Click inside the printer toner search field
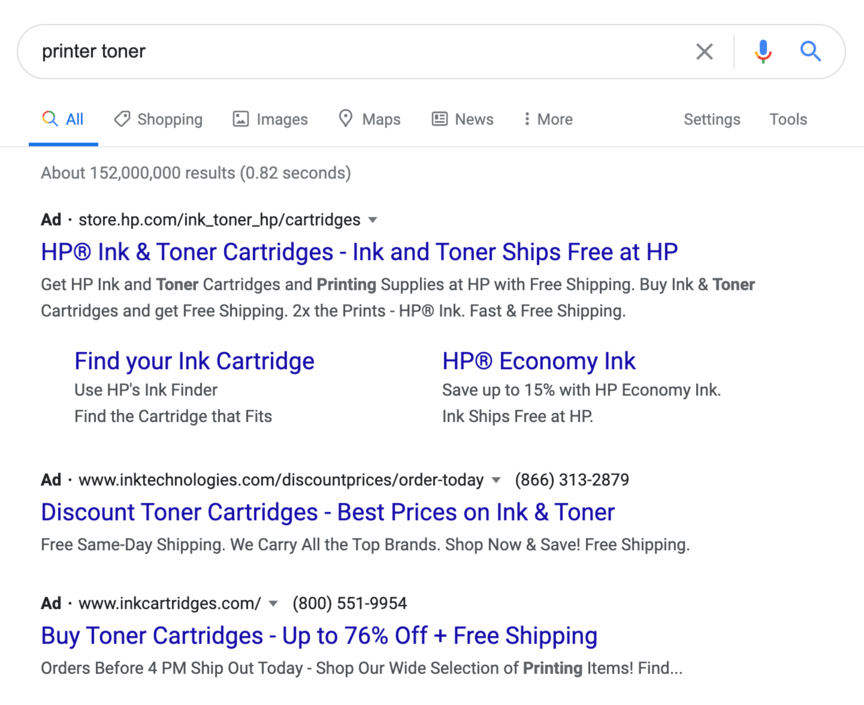Viewport: 864px width, 705px height. [353, 51]
